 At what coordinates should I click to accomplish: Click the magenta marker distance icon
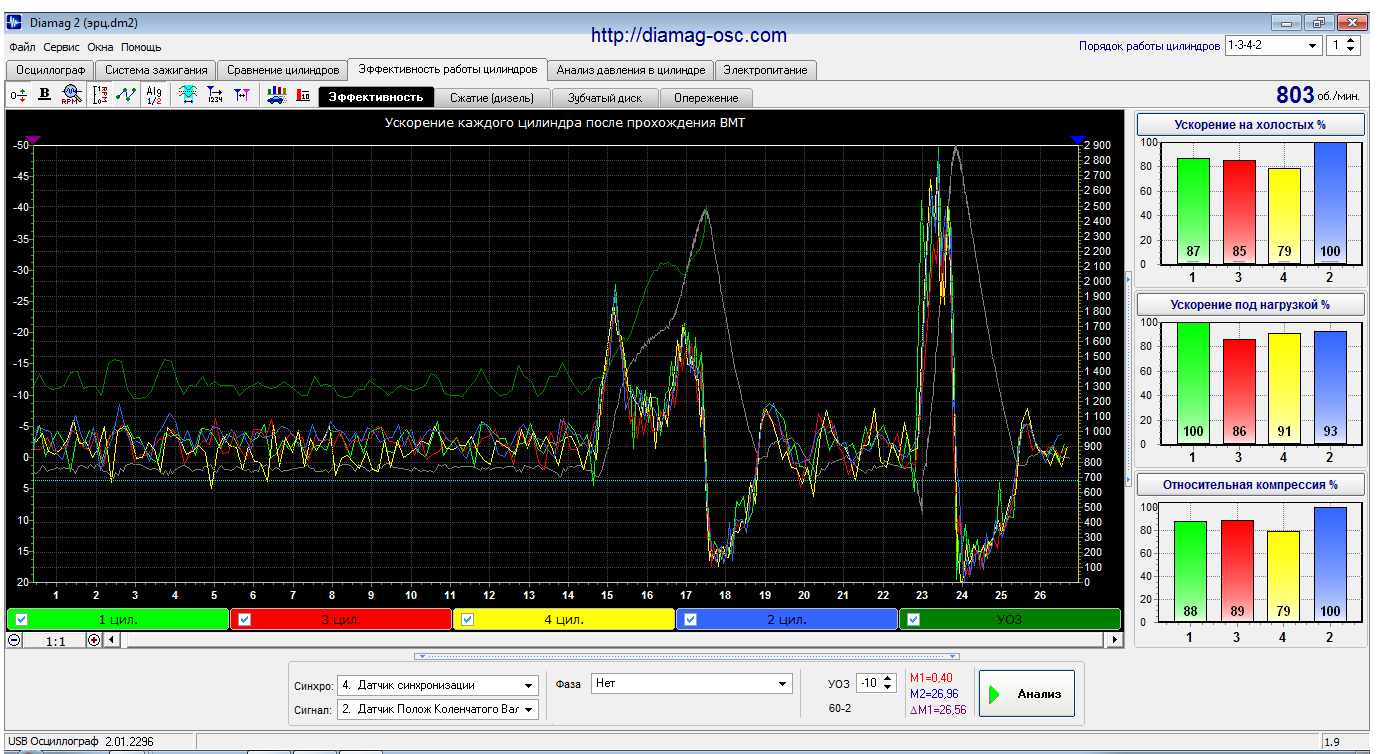242,95
